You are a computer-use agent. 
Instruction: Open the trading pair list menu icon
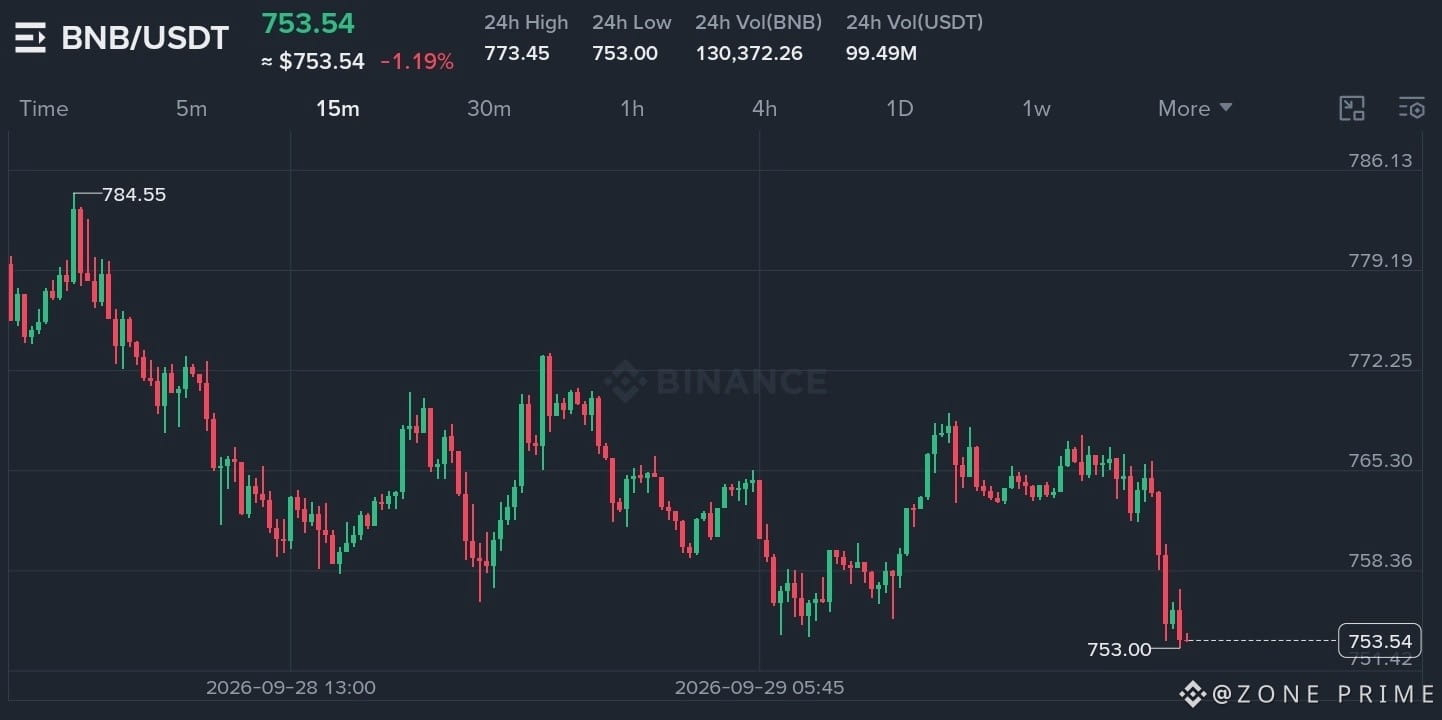coord(30,38)
